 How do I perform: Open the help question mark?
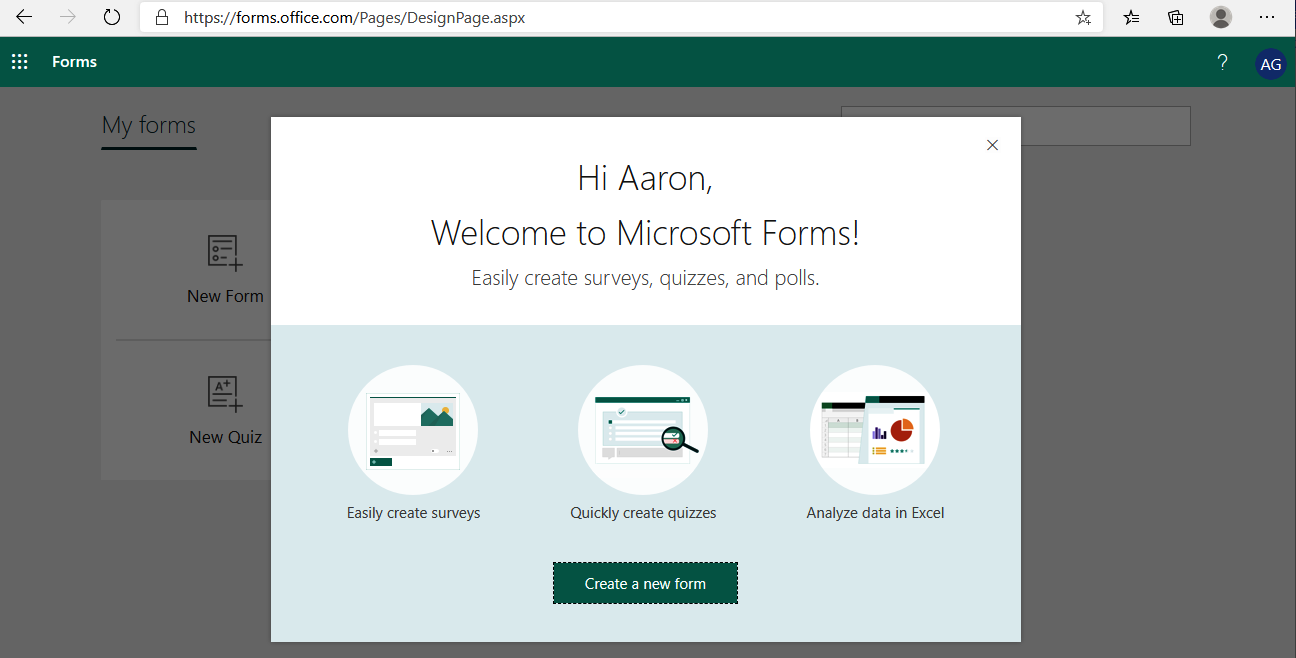click(1222, 62)
